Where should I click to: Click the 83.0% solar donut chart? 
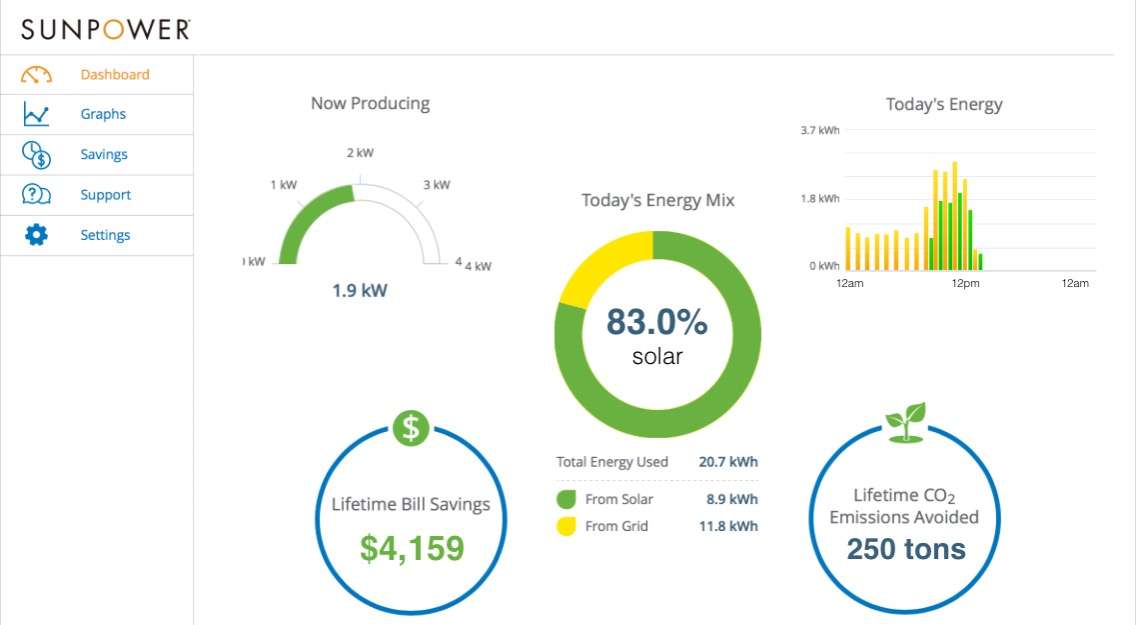657,334
